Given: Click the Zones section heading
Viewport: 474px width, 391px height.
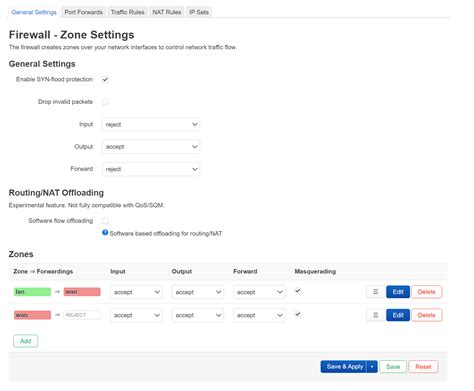Looking at the screenshot, I should click(21, 254).
